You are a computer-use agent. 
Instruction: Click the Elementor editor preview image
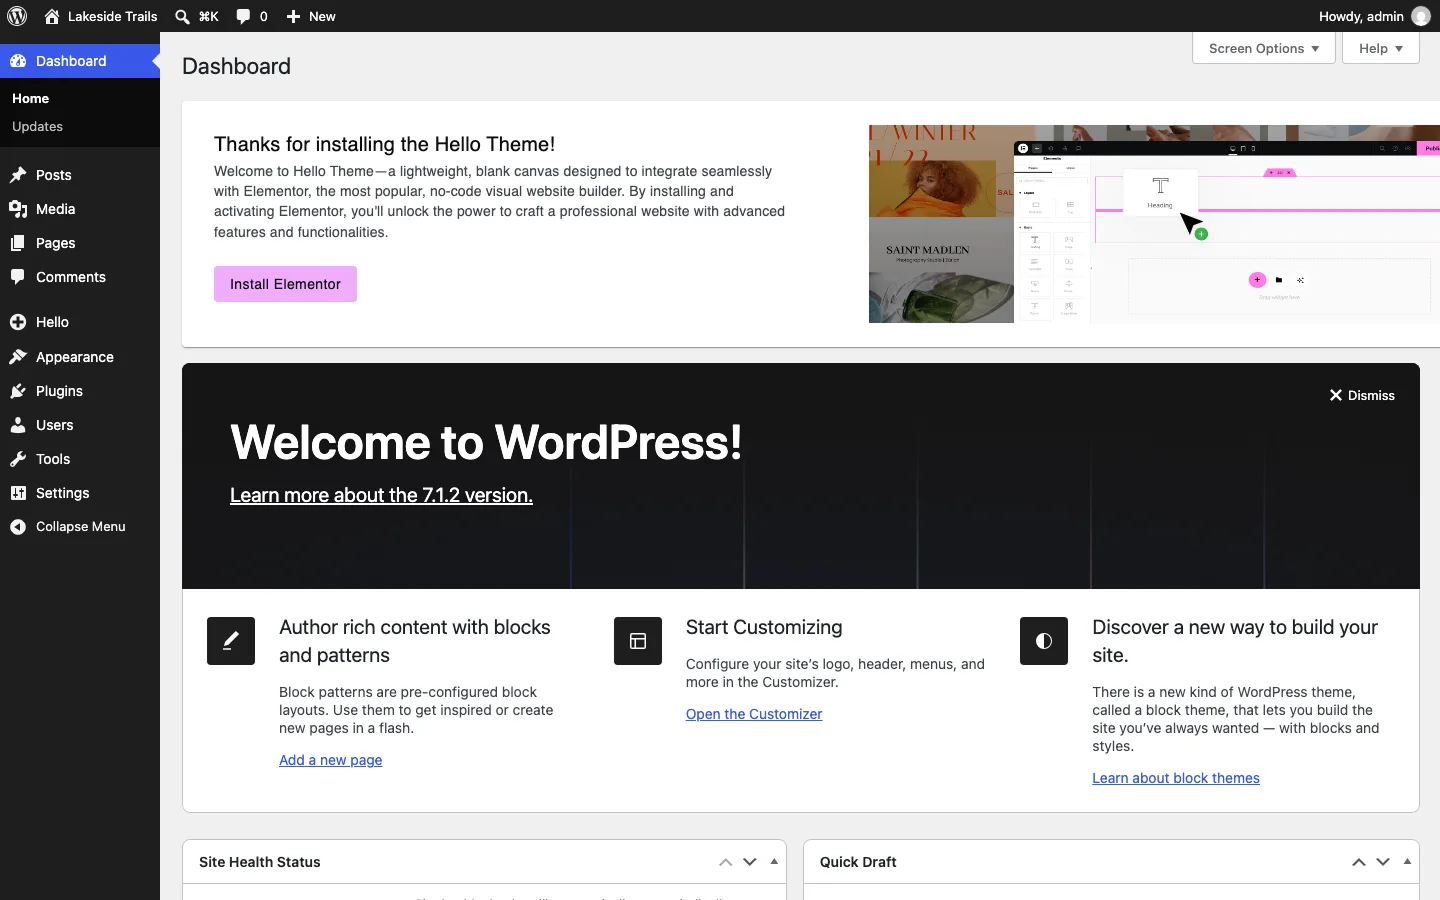[x=1154, y=224]
